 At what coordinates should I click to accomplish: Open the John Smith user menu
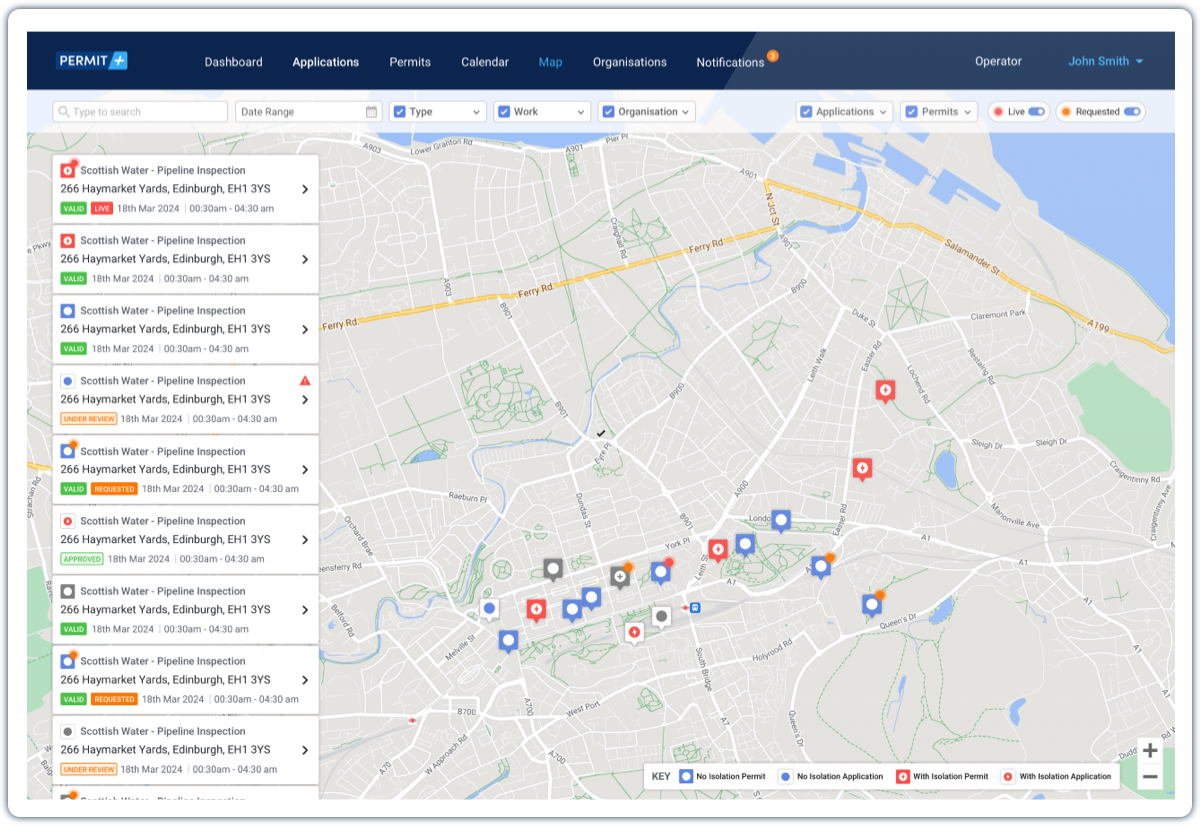point(1105,61)
